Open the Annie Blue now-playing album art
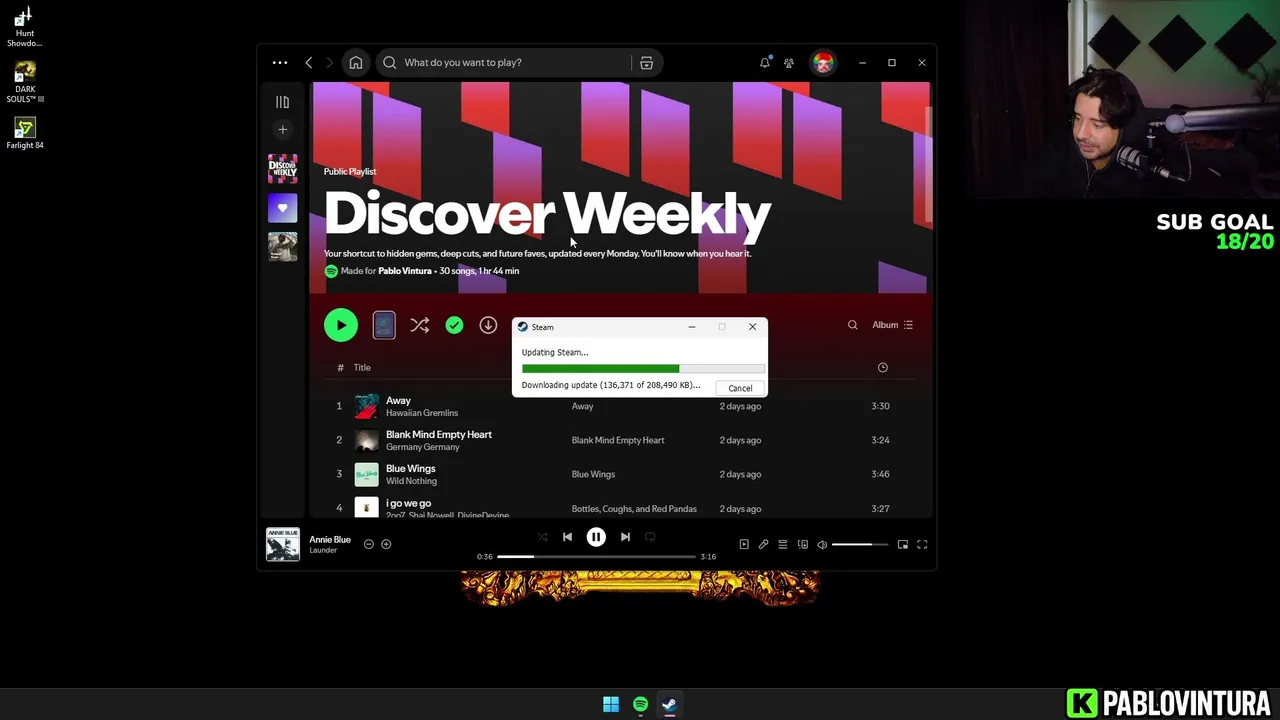 pyautogui.click(x=283, y=544)
